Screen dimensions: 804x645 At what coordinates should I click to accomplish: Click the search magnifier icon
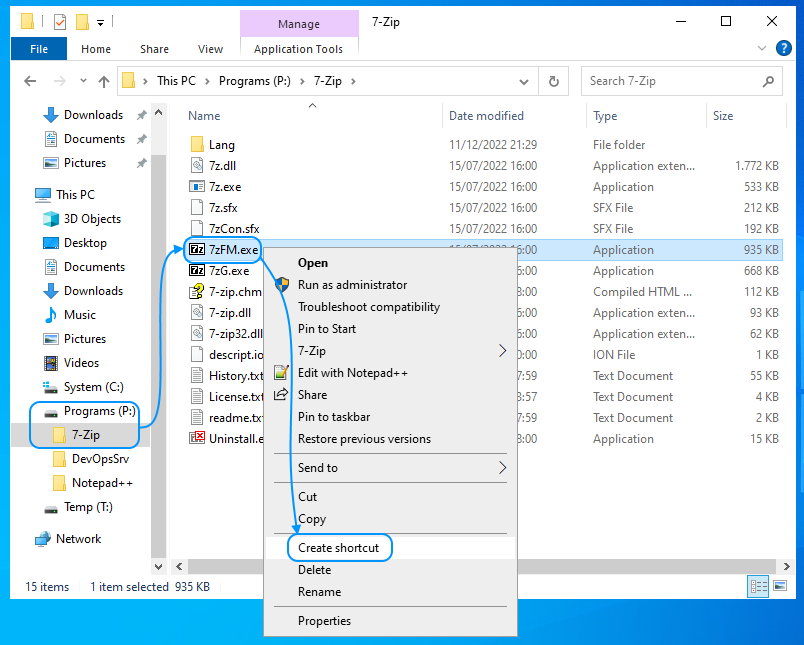click(768, 81)
